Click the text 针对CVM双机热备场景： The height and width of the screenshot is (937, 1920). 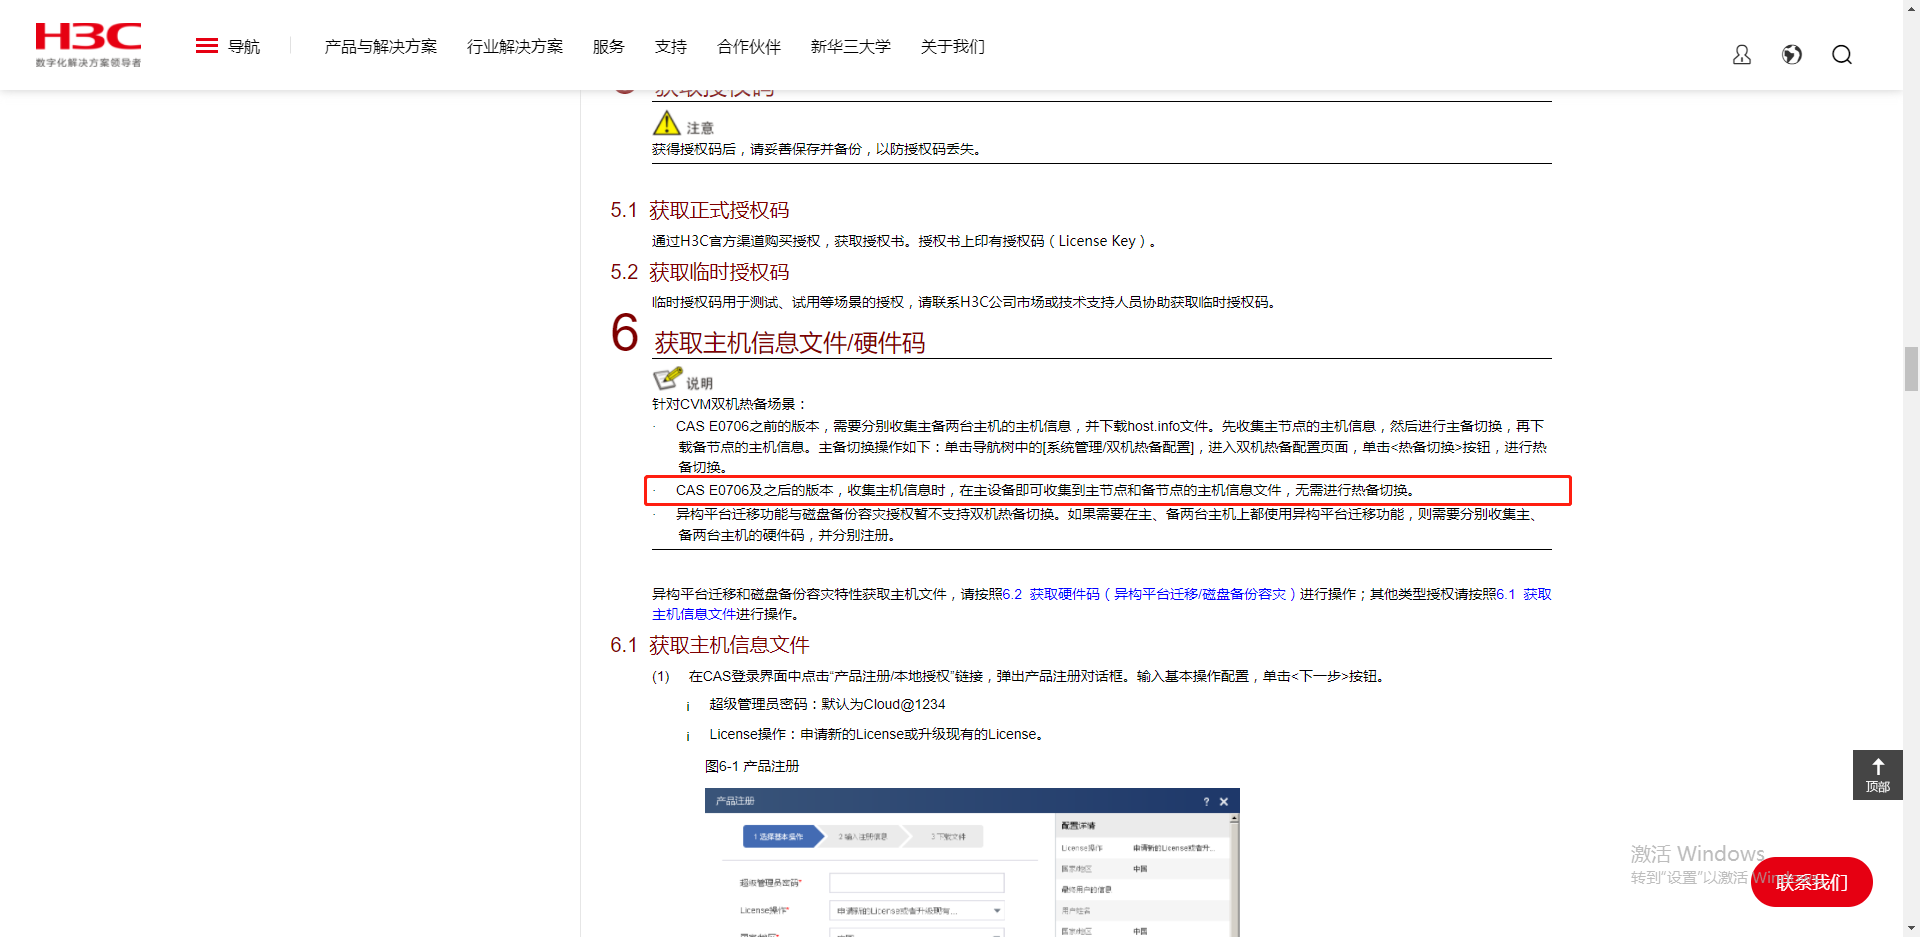(730, 404)
